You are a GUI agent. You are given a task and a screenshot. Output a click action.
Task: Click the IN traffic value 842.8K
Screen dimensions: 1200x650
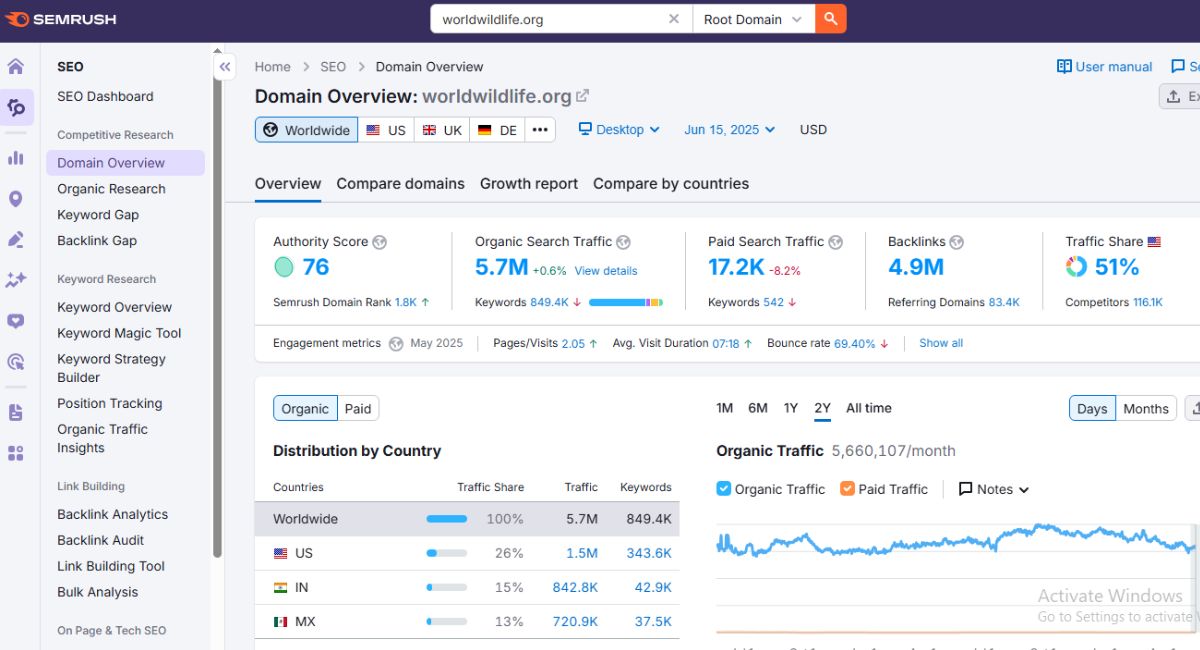(575, 587)
